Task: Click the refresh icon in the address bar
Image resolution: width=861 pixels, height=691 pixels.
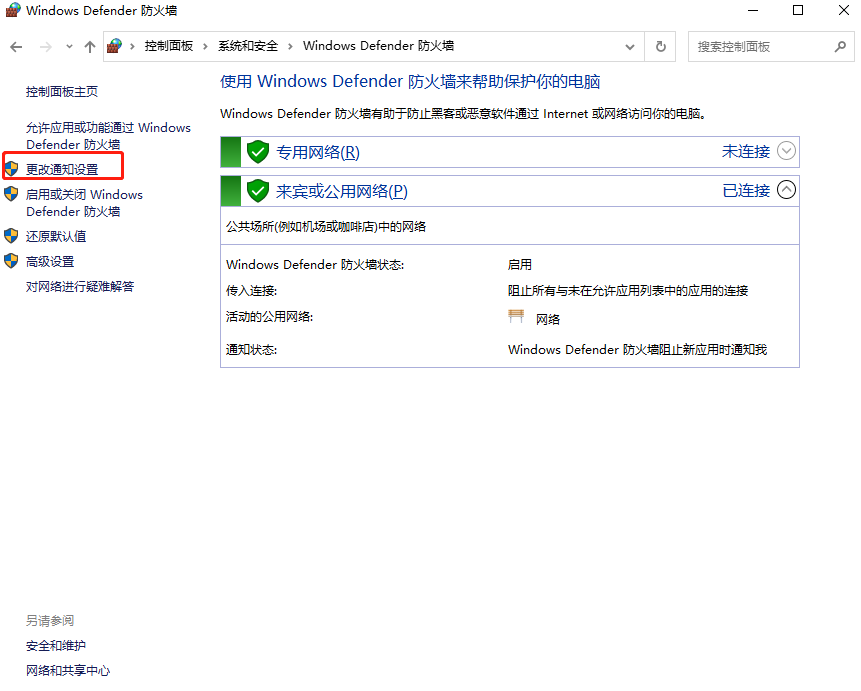Action: [x=659, y=46]
